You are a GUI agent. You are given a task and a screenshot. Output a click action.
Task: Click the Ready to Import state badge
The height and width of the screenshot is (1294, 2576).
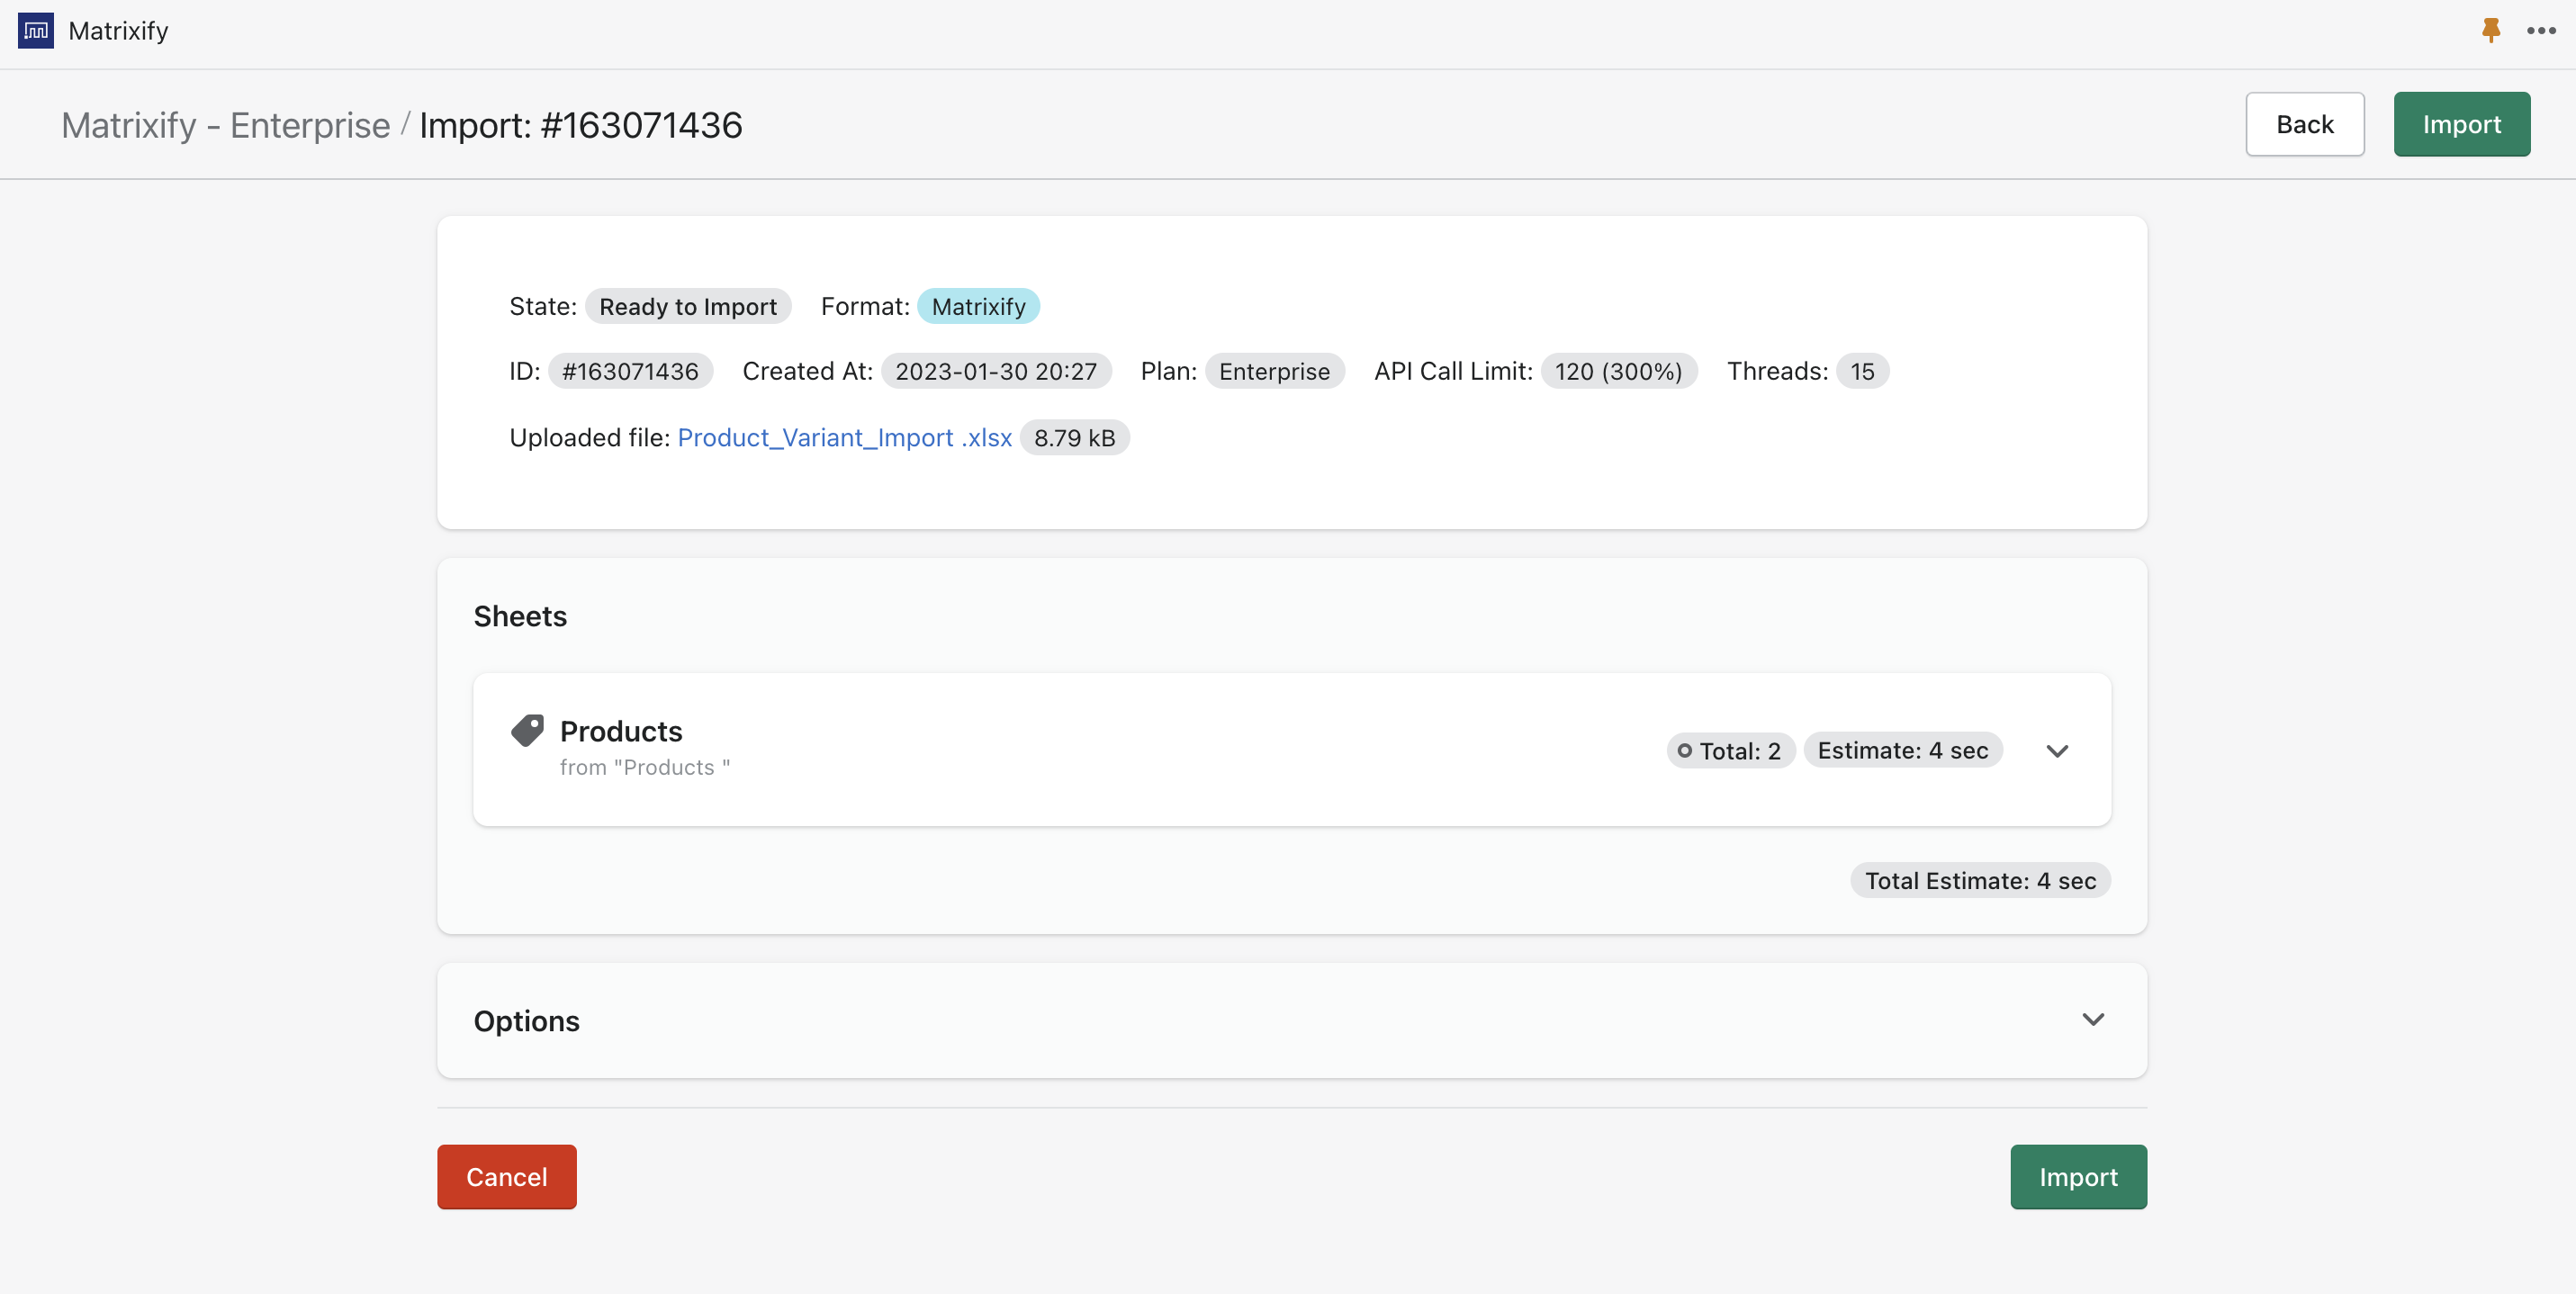click(x=687, y=307)
